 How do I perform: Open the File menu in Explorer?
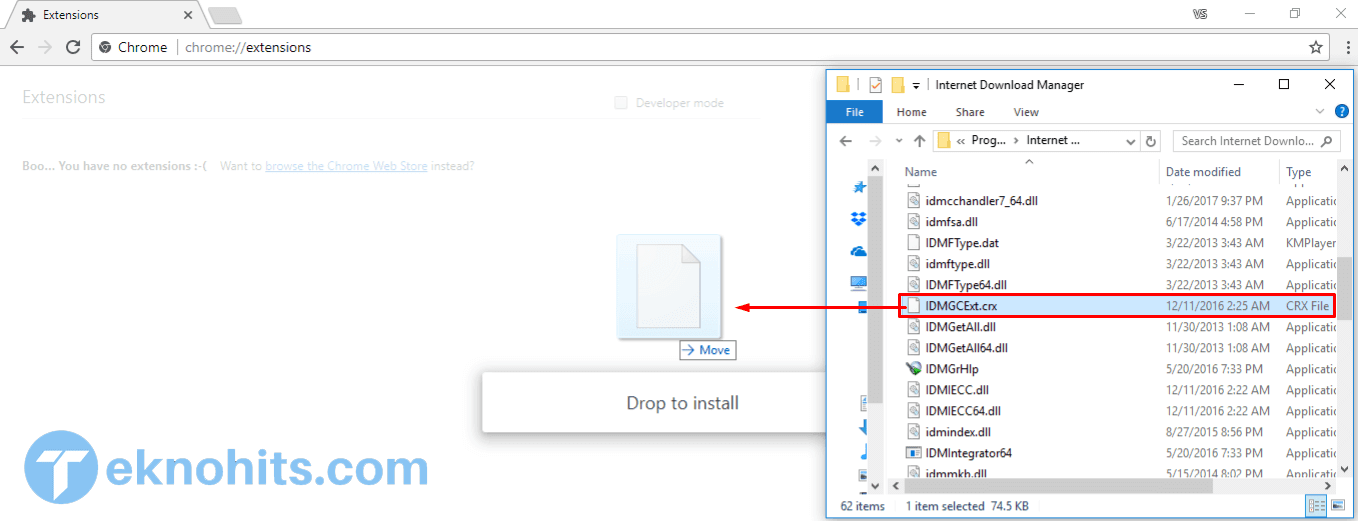pyautogui.click(x=855, y=112)
